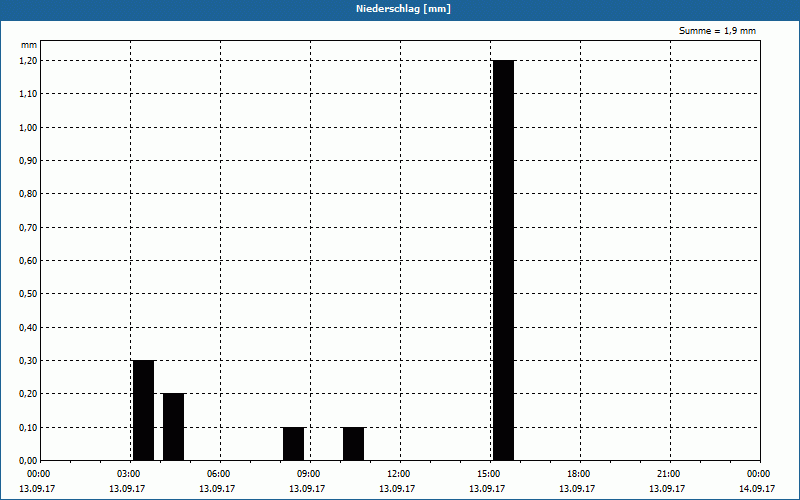Select the 0,20 mm precipitation bar
Screen dimensions: 800x500
click(x=173, y=427)
